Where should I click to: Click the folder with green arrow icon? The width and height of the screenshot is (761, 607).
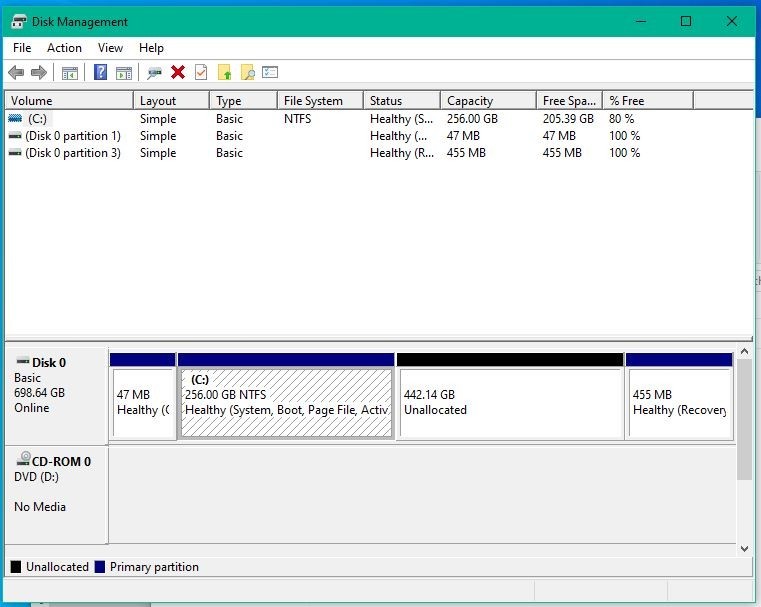(x=224, y=72)
